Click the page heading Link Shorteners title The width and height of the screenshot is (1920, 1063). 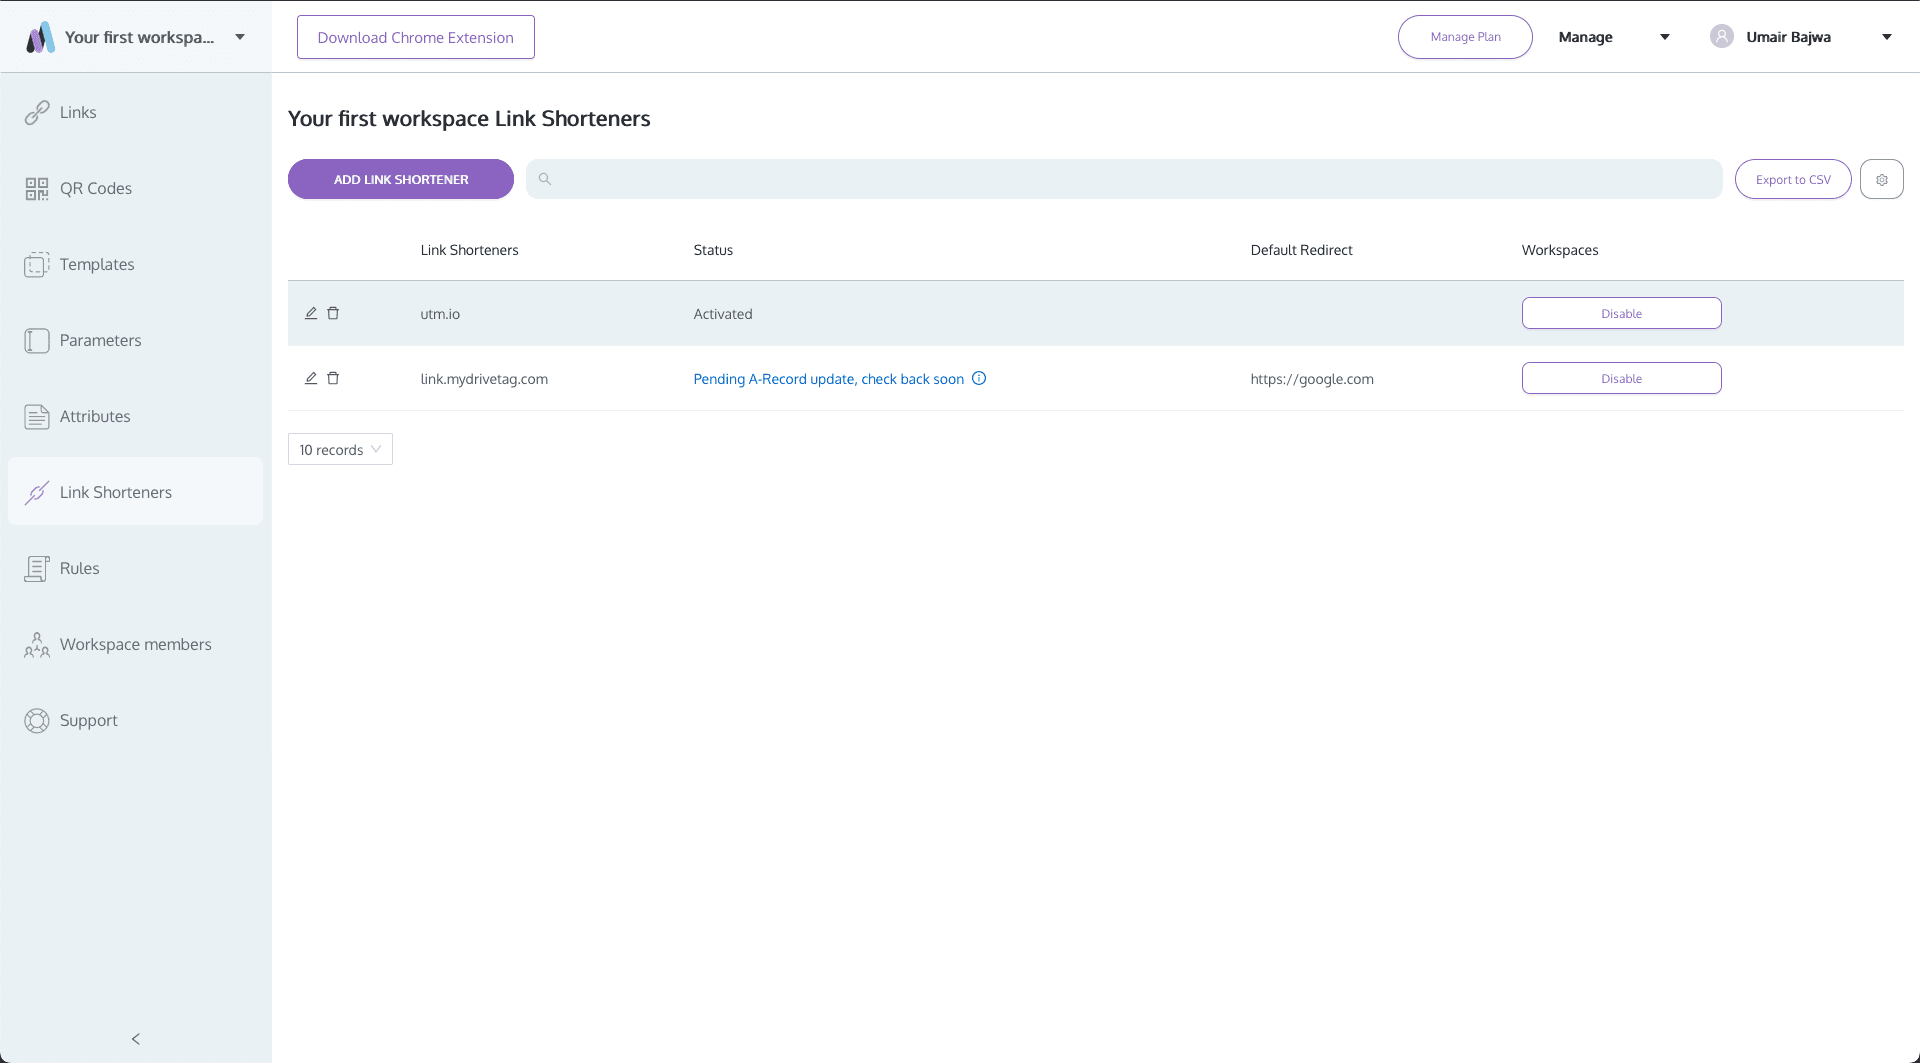point(469,118)
